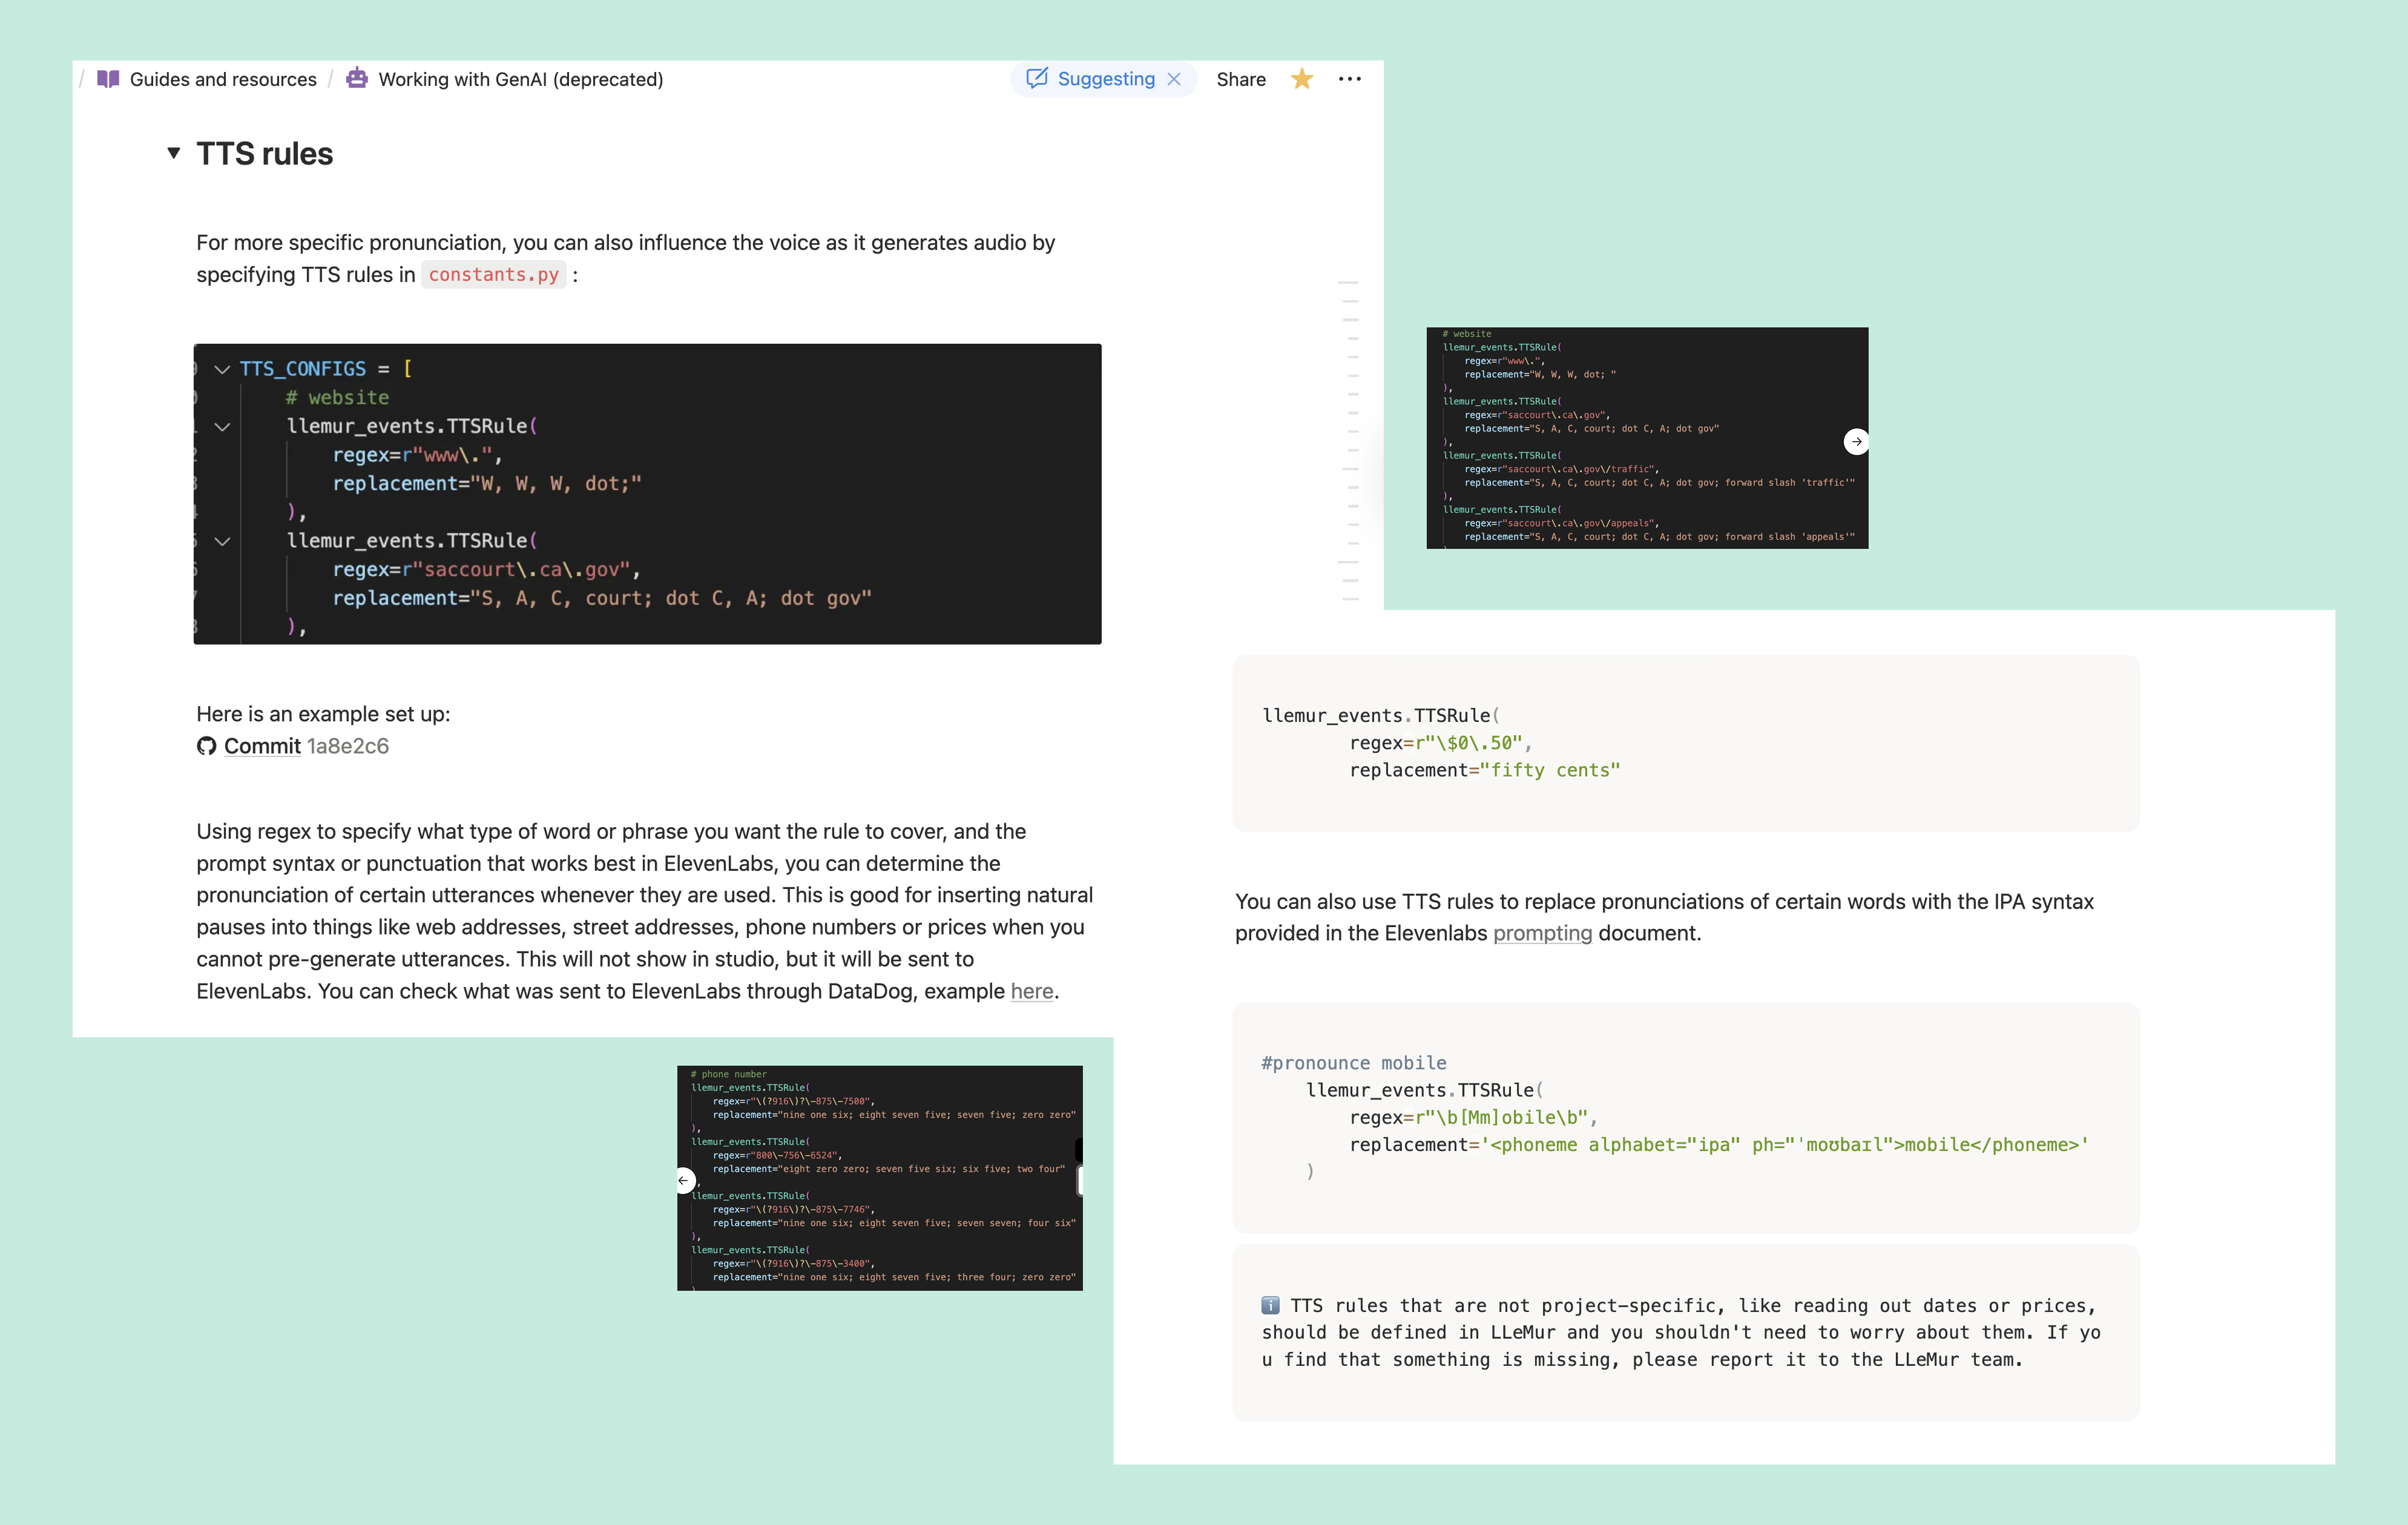The width and height of the screenshot is (2408, 1525).
Task: Open the three-dots more options menu
Action: 1349,79
